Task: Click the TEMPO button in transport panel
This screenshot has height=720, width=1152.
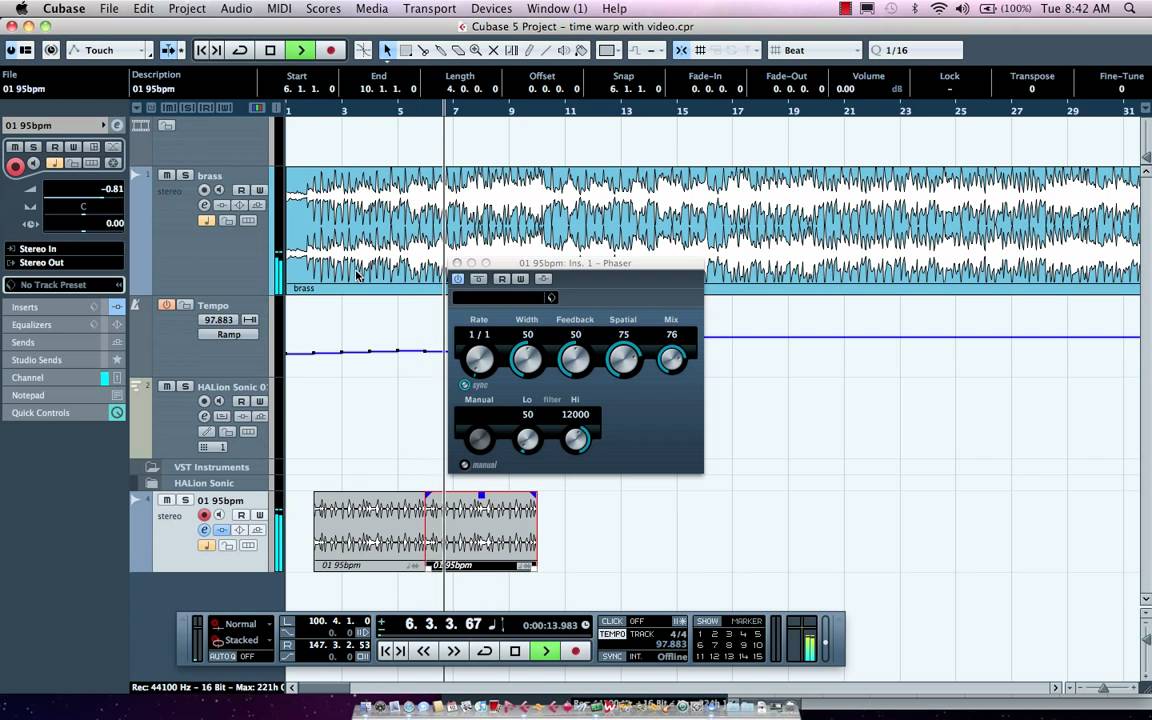Action: point(612,634)
